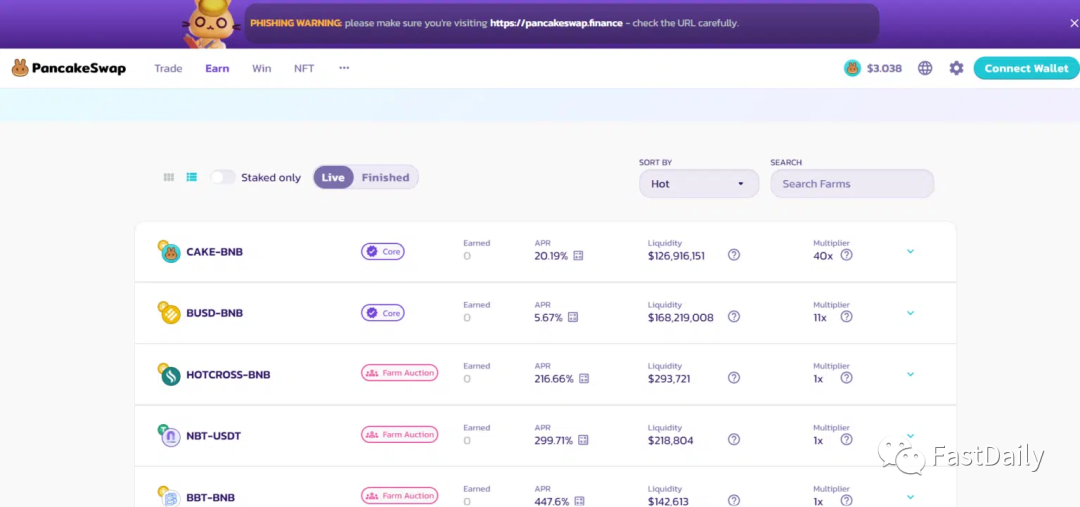
Task: Open the Trade menu
Action: pyautogui.click(x=168, y=68)
